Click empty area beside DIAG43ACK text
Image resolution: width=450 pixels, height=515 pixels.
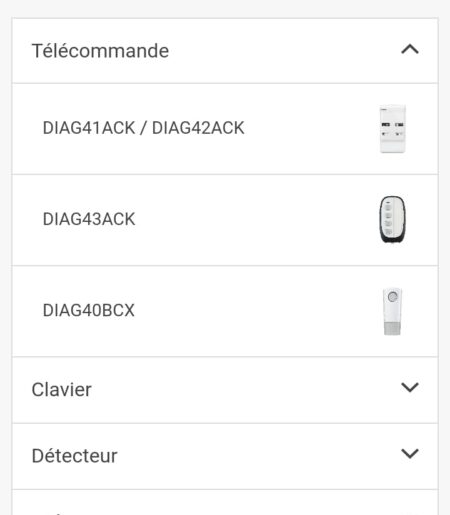(257, 220)
